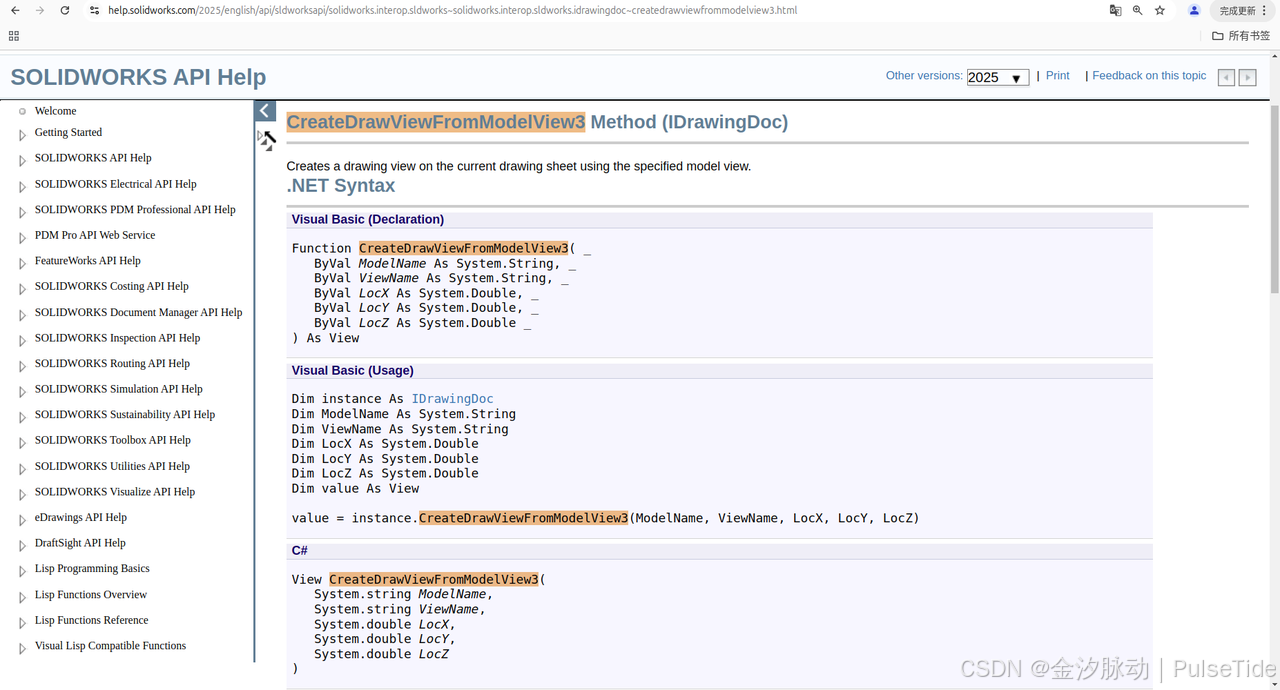Image resolution: width=1280 pixels, height=690 pixels.
Task: Expand SOLIDWORKS Toolbox API Help node
Action: (22, 443)
